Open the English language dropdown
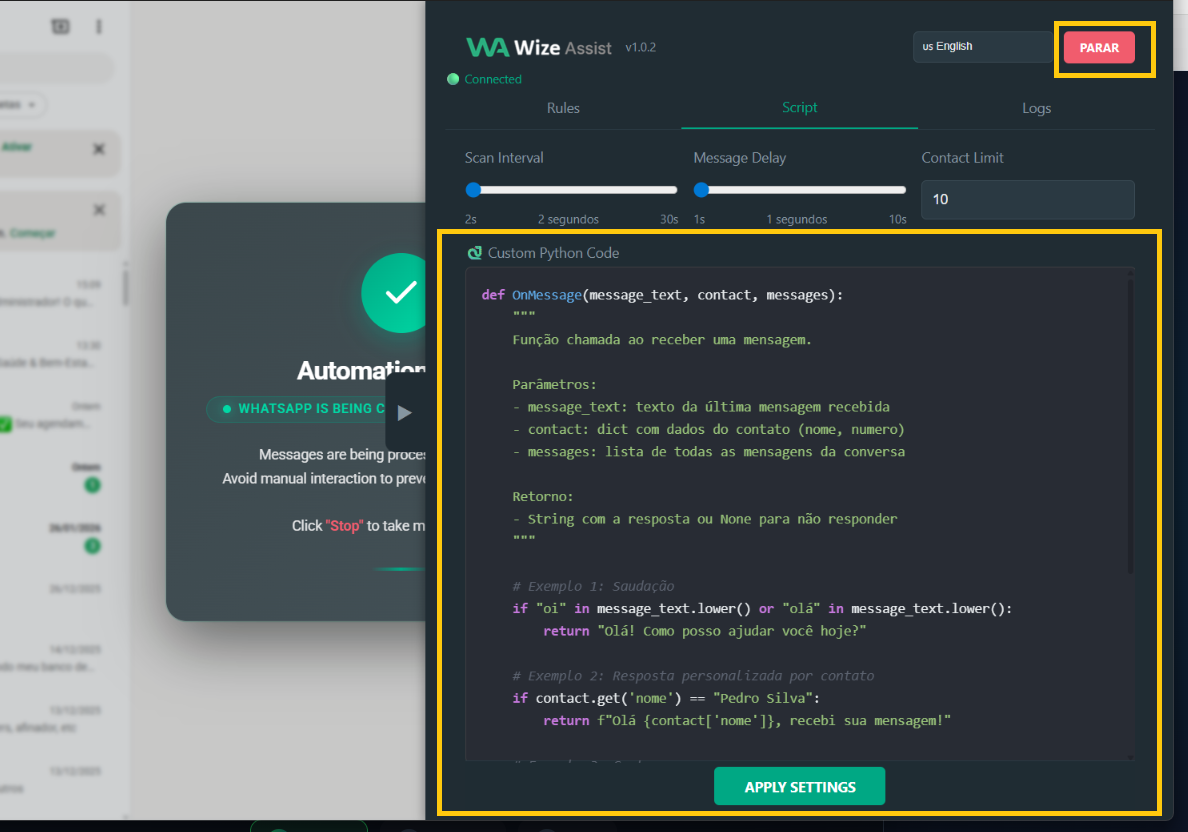This screenshot has height=832, width=1188. click(x=981, y=47)
